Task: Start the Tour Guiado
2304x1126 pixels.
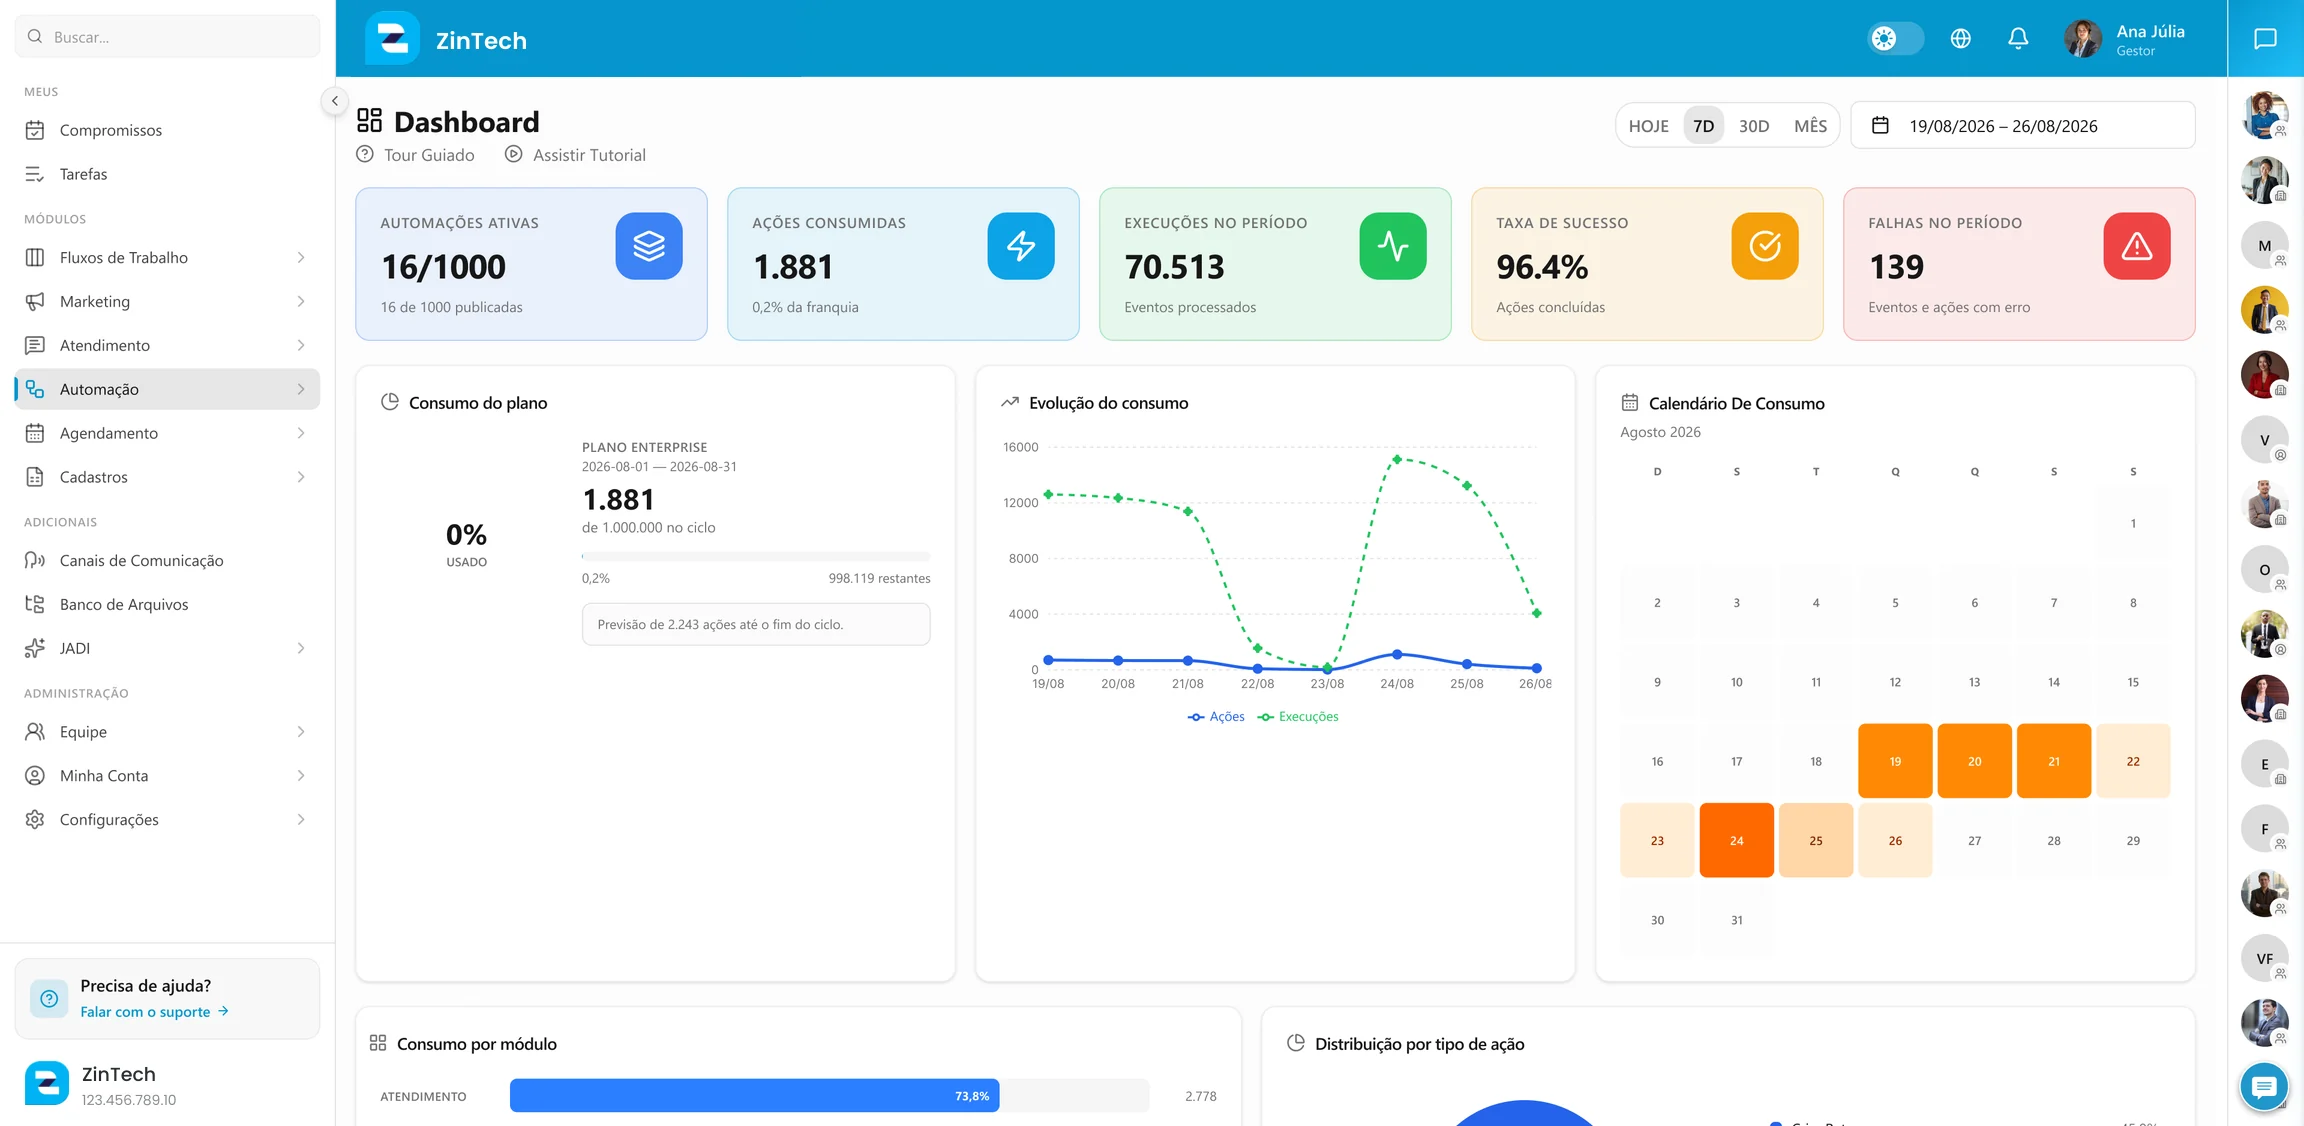Action: [x=416, y=155]
